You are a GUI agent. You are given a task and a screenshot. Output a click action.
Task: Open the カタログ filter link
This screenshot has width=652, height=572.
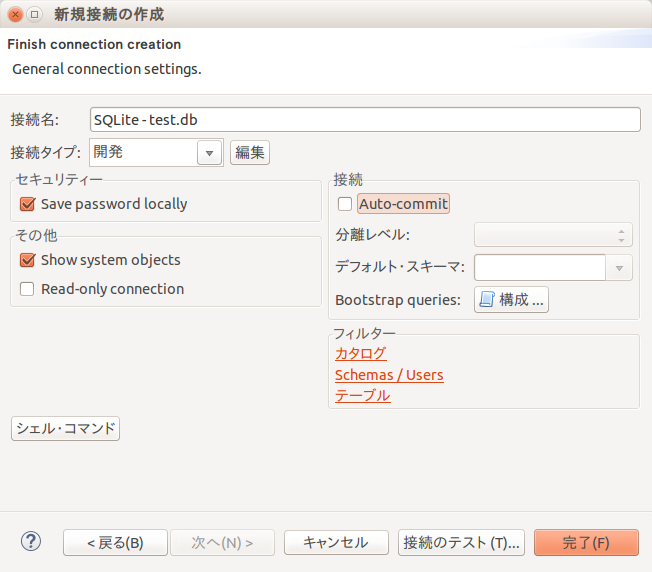click(x=361, y=353)
